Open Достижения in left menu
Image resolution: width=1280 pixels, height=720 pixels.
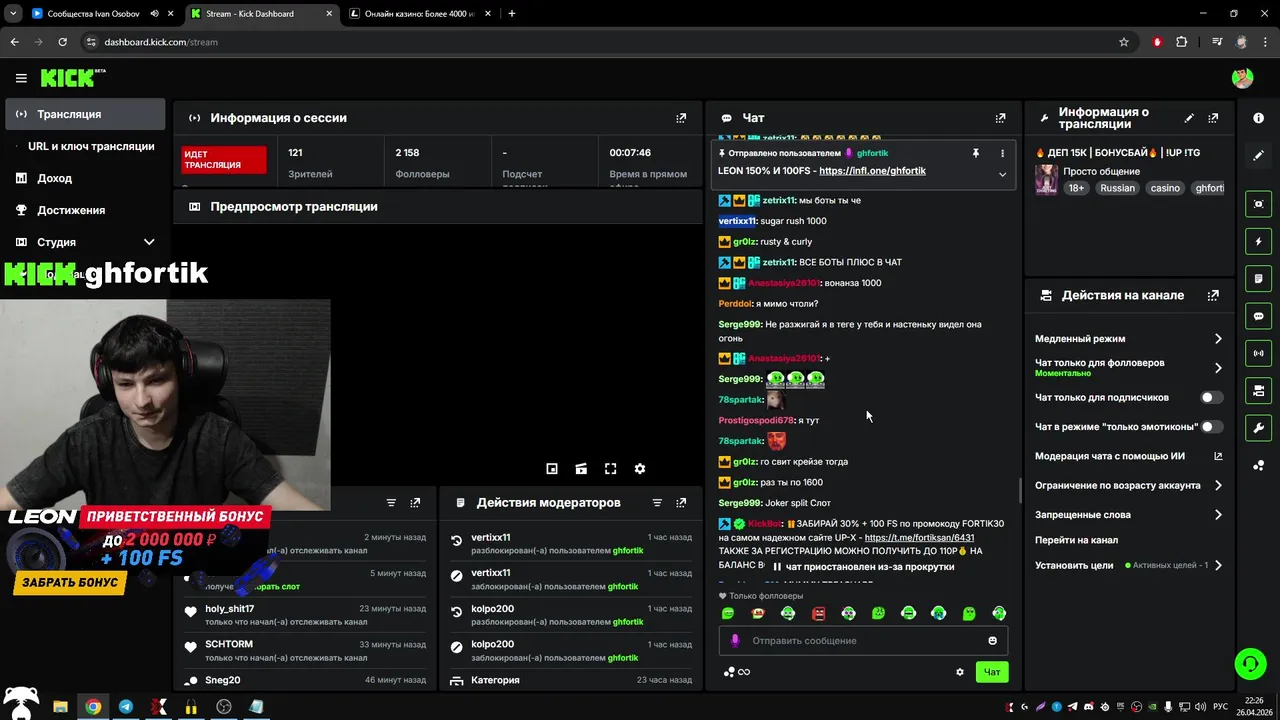point(85,210)
